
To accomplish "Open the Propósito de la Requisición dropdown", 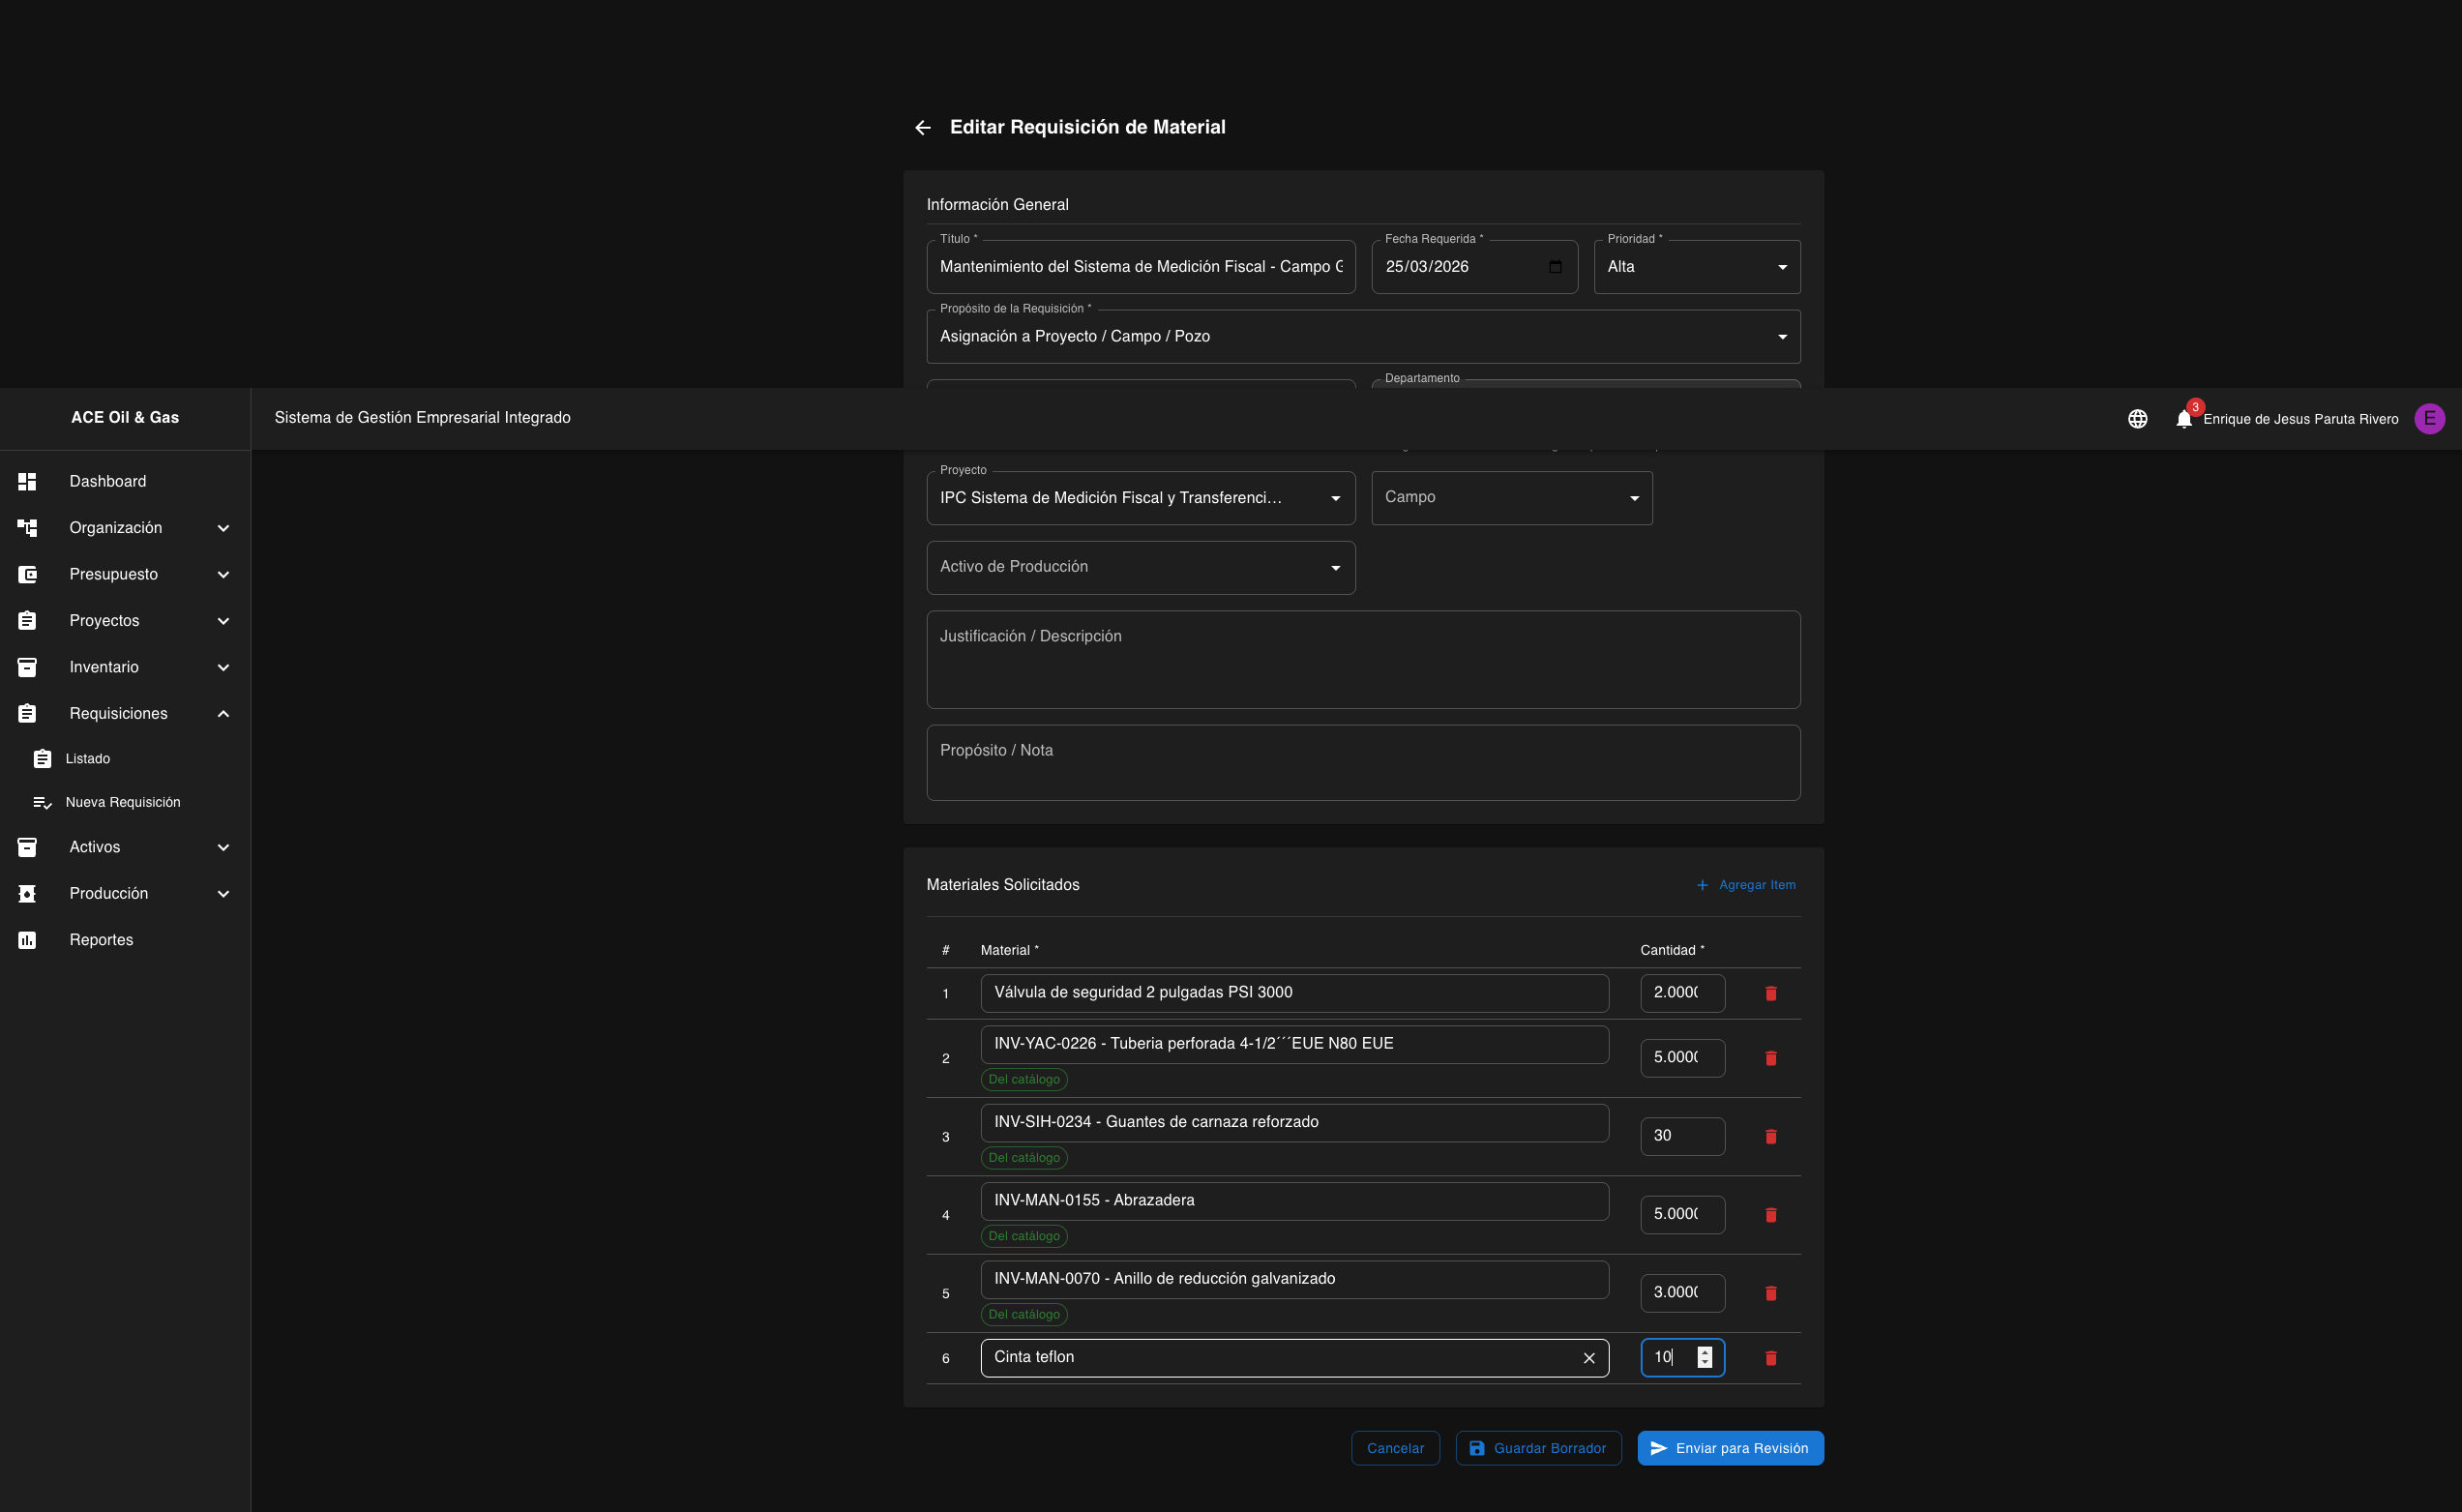I will [1362, 337].
